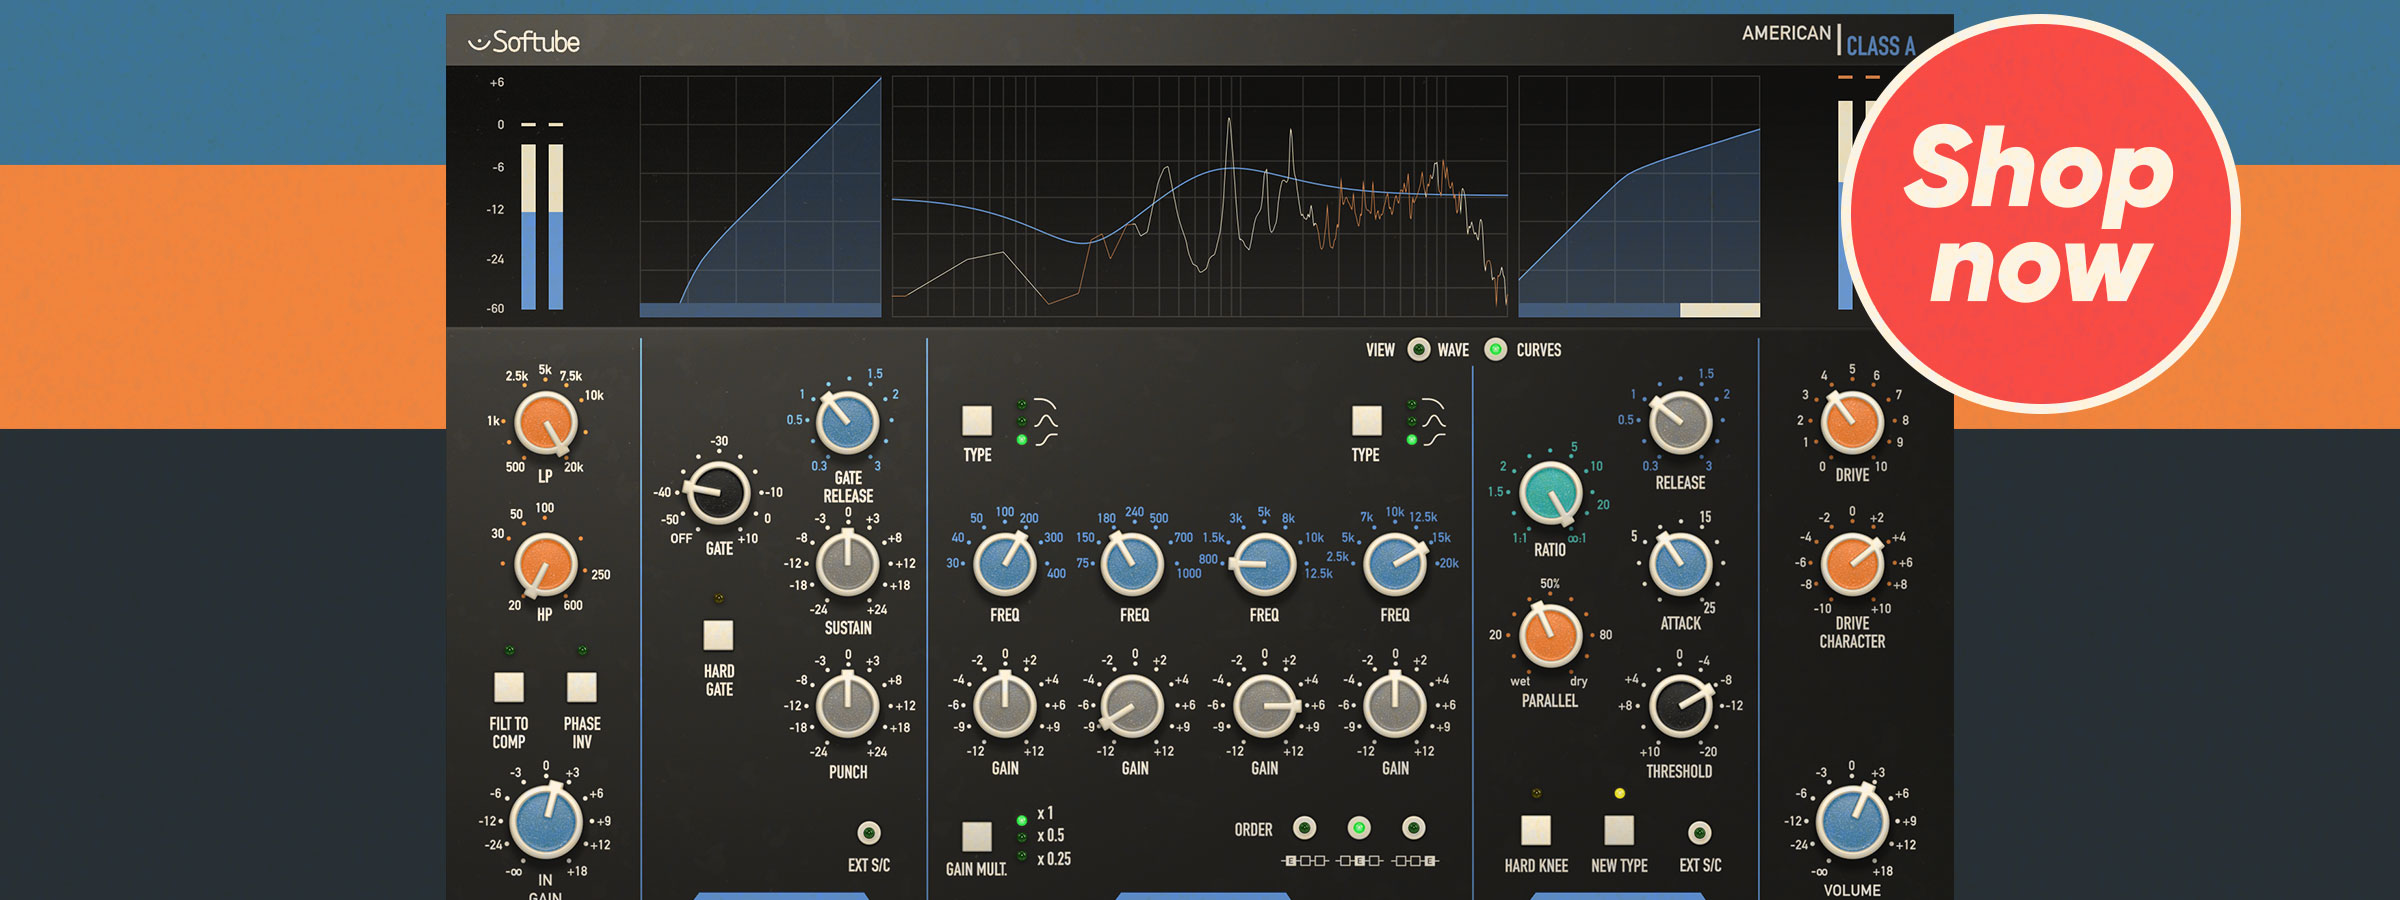
Task: Click the VOLUME knob
Action: click(x=1852, y=821)
